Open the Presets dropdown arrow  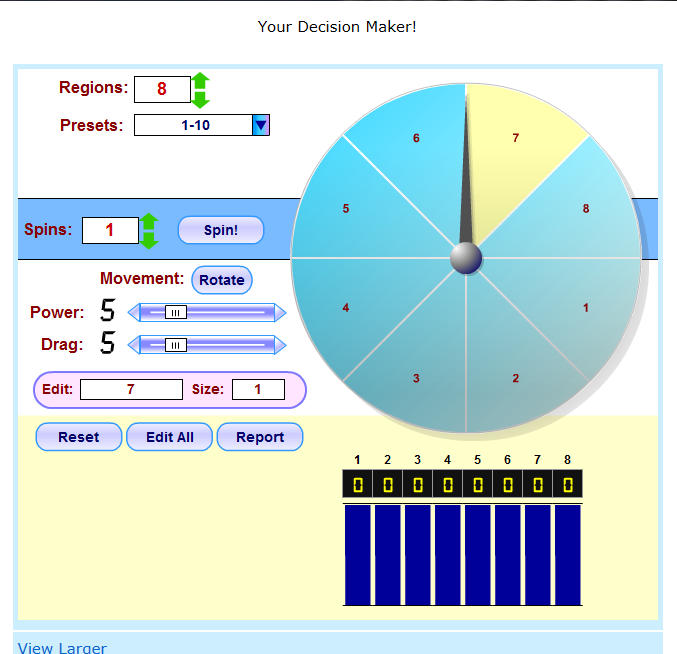(261, 125)
